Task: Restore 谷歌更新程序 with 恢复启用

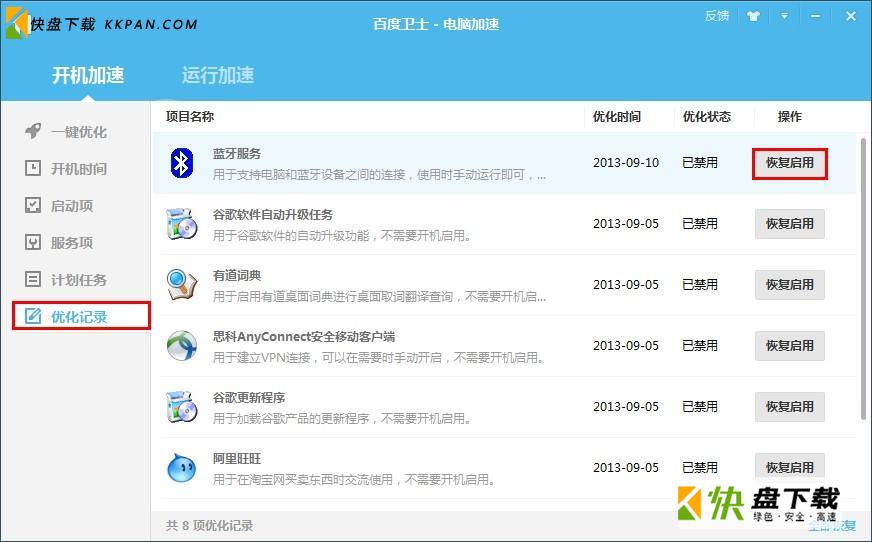Action: [790, 407]
